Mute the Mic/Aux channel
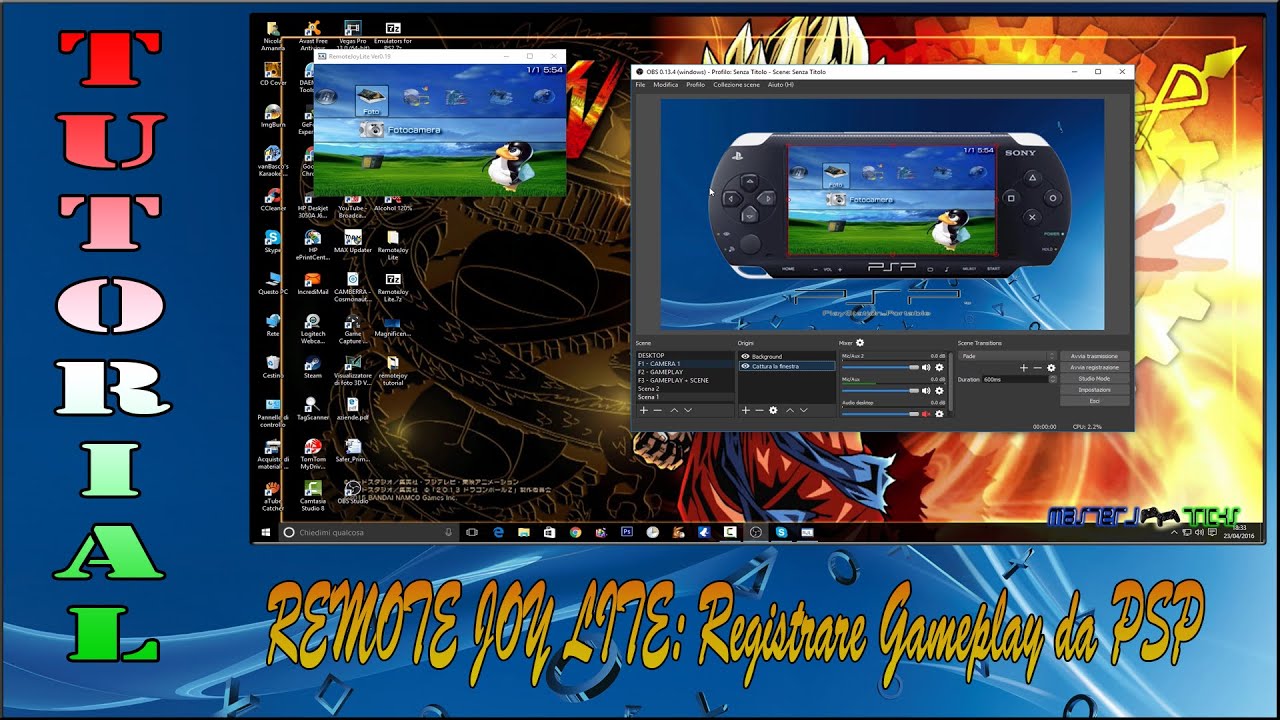The width and height of the screenshot is (1280, 720). 926,391
